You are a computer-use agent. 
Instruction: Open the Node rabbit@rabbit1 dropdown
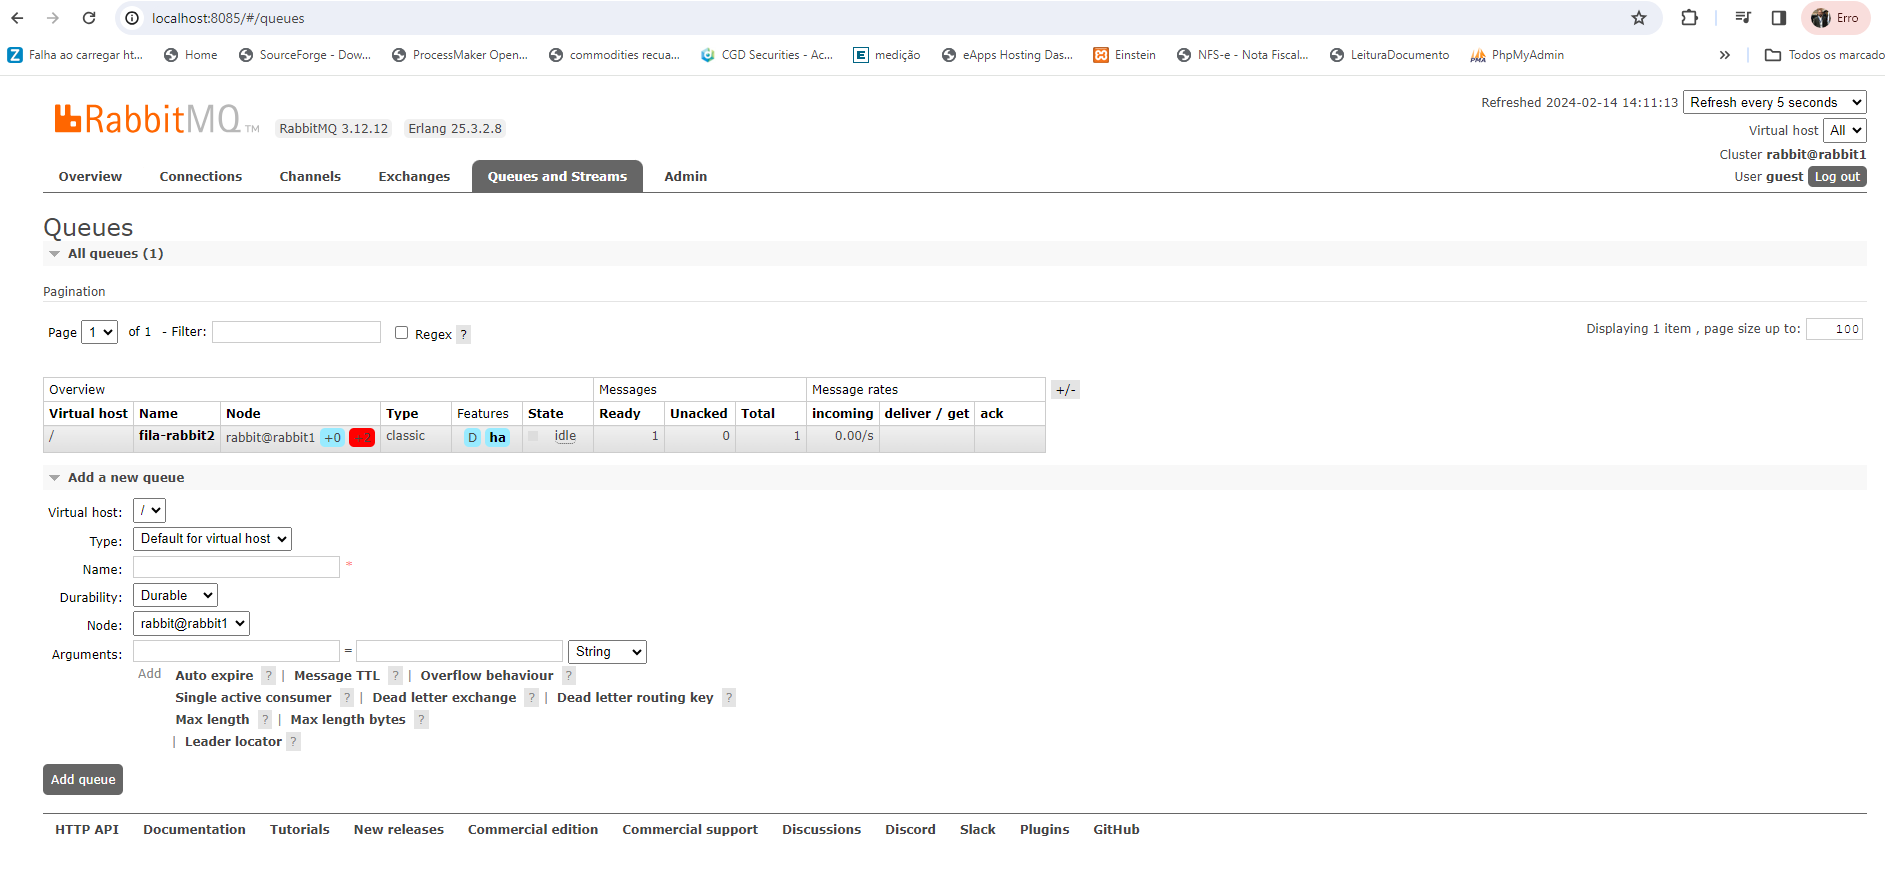point(191,624)
